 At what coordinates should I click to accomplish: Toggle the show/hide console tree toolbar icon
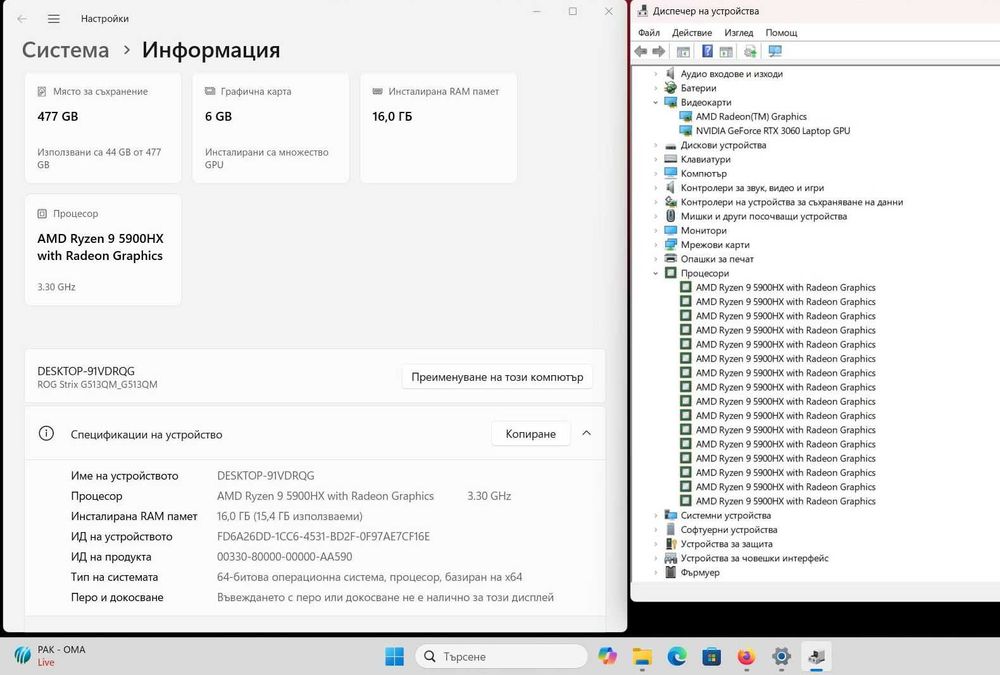(x=683, y=51)
